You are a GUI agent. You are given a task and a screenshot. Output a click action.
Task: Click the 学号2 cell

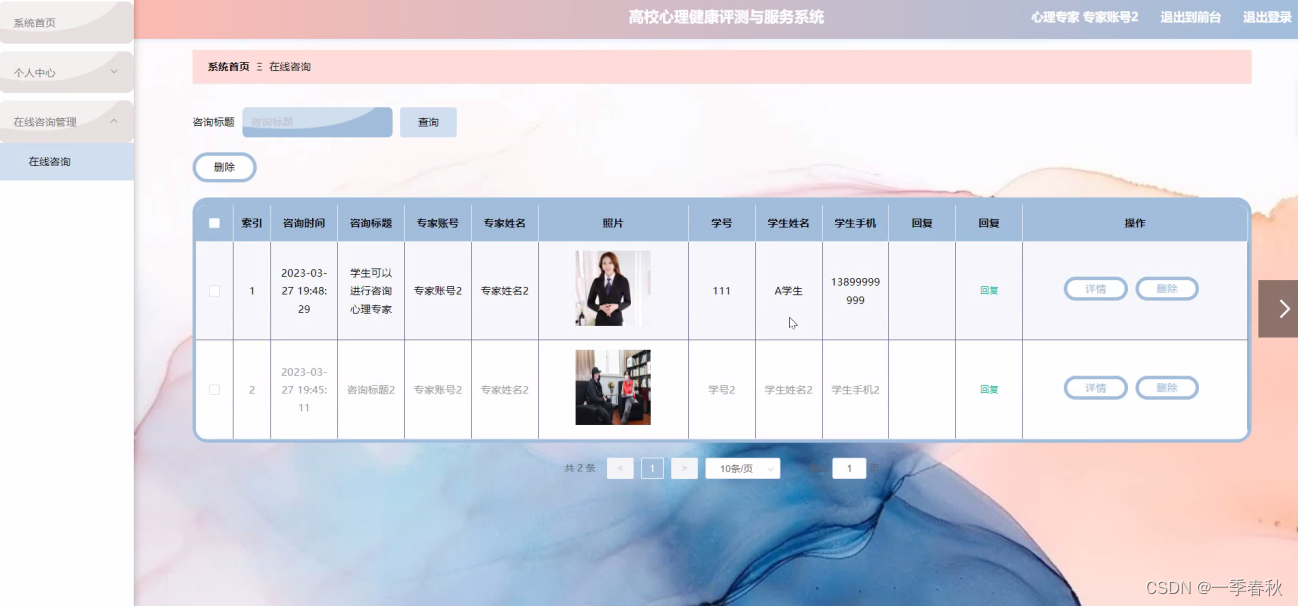(x=722, y=389)
